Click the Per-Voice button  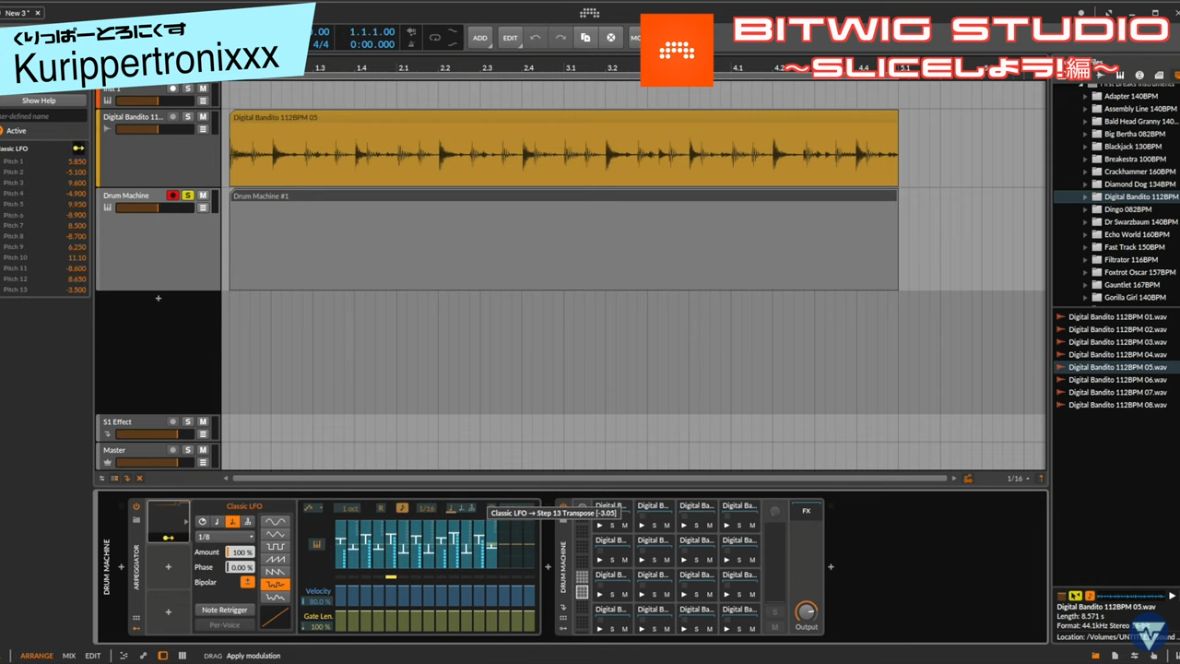pyautogui.click(x=224, y=624)
